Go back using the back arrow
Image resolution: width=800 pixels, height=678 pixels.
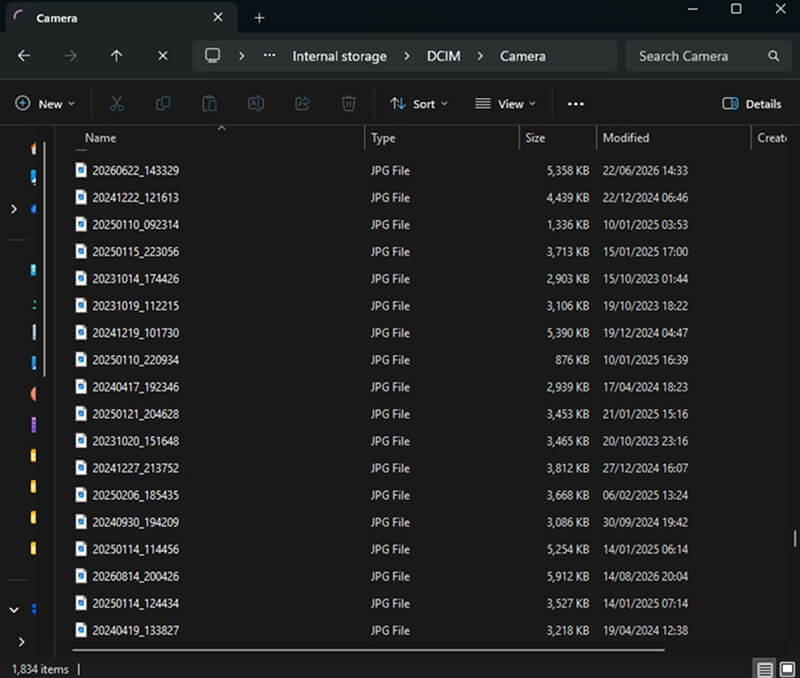click(24, 56)
